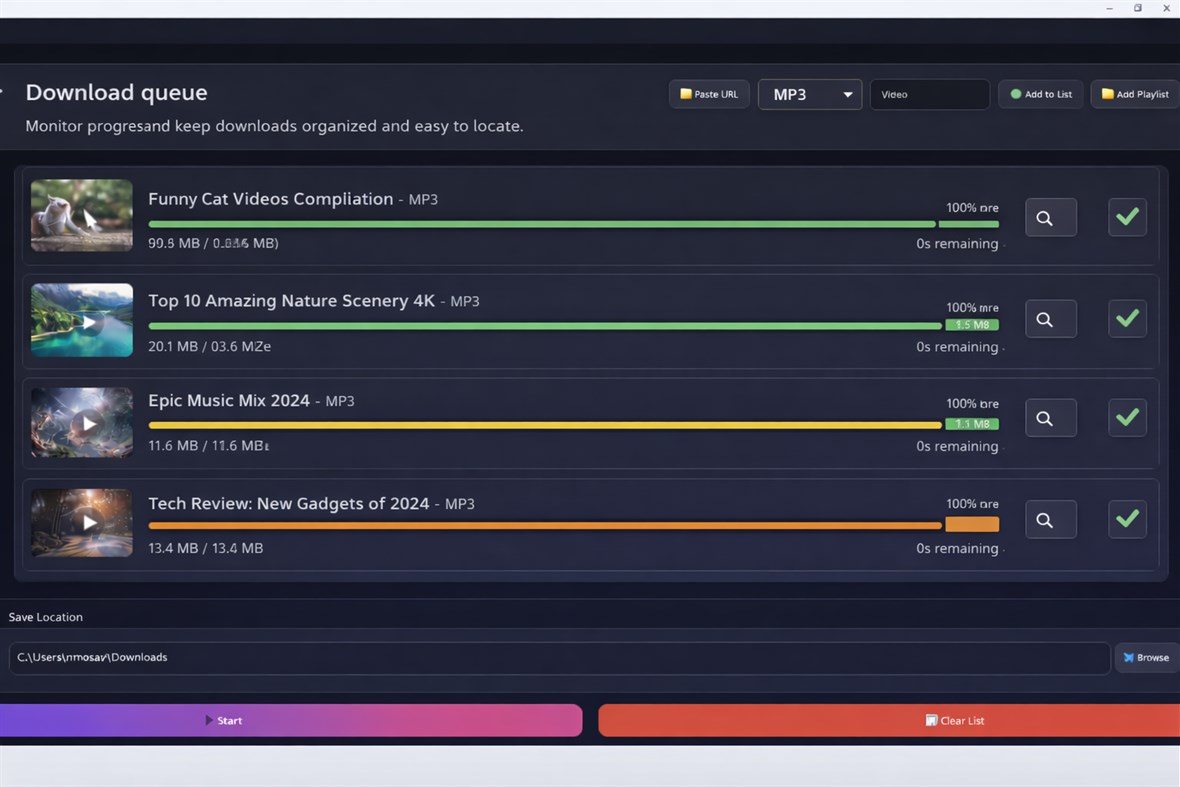The image size is (1180, 787).
Task: Click the save location path field
Action: coord(559,658)
